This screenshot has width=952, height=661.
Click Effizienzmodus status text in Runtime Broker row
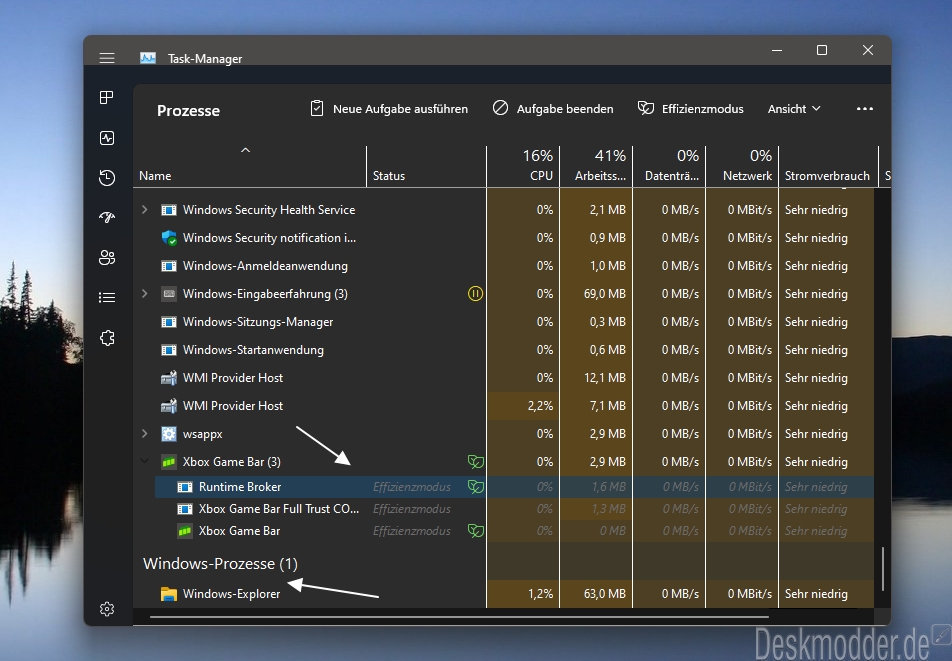[x=412, y=487]
